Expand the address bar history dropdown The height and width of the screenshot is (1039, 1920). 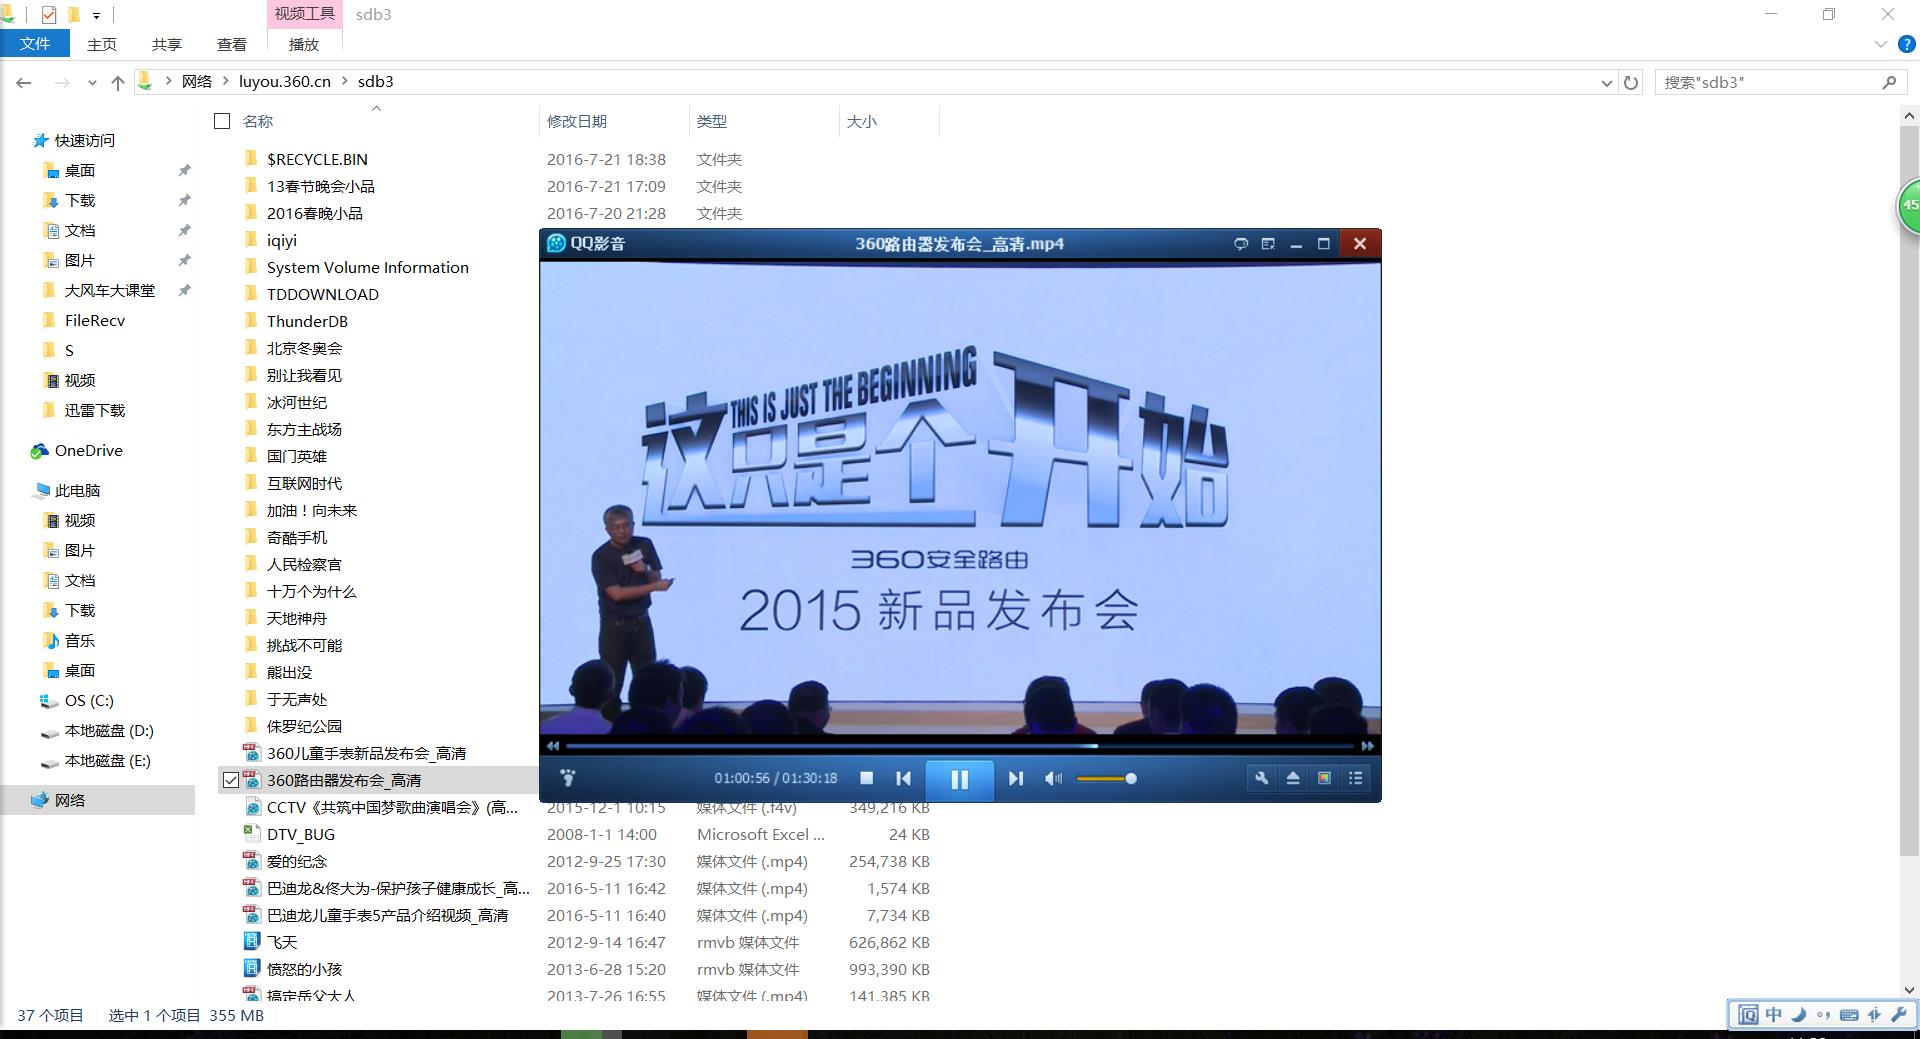point(1606,82)
